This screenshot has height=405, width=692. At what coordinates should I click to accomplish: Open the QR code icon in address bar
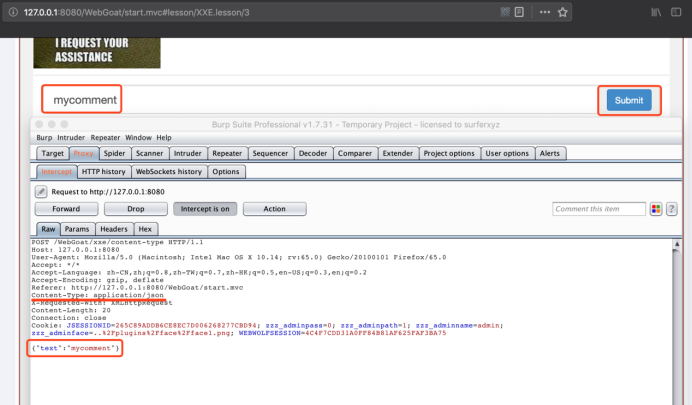505,12
